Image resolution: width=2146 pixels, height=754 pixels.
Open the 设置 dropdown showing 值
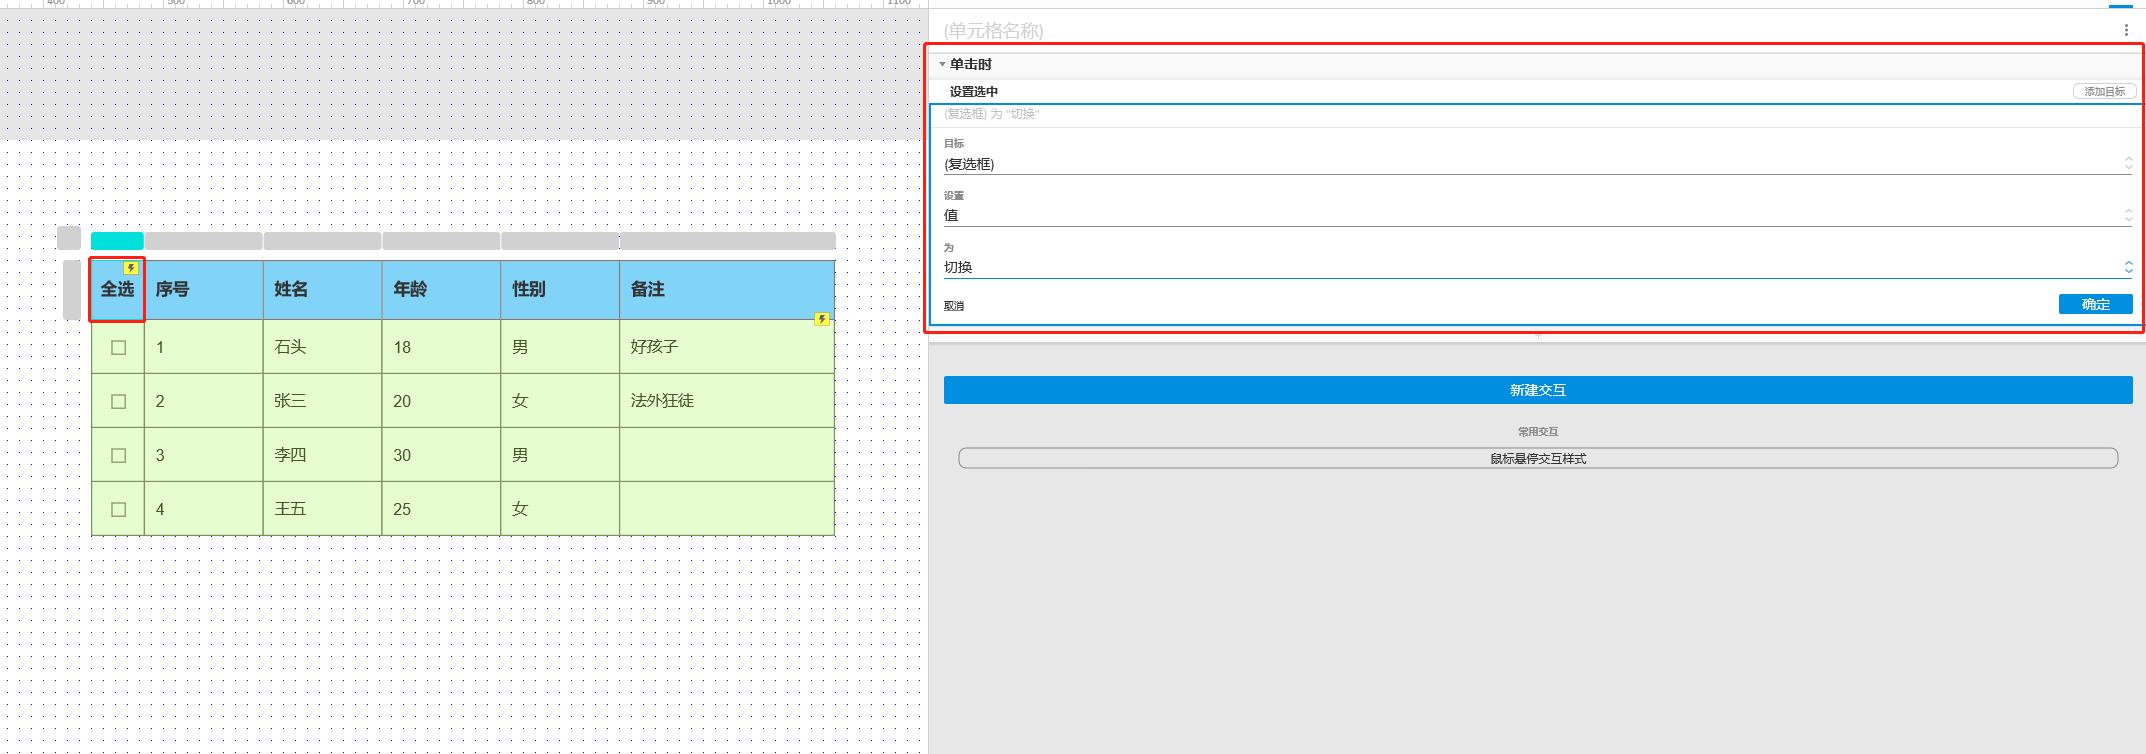[x=1538, y=215]
